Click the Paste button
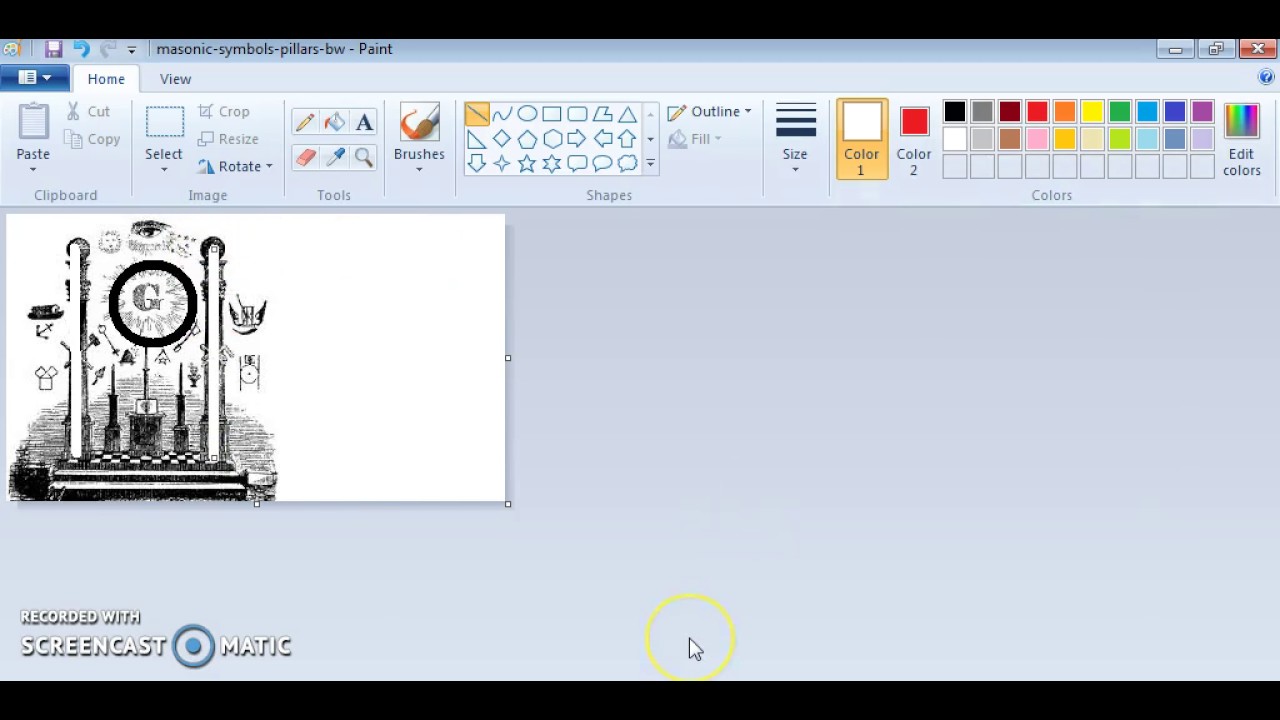 33,124
